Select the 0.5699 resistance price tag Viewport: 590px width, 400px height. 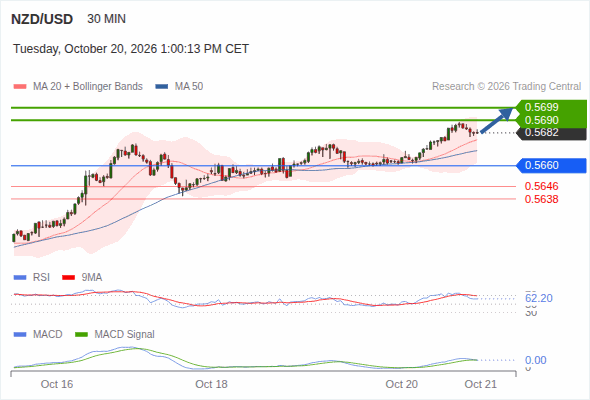[x=551, y=107]
